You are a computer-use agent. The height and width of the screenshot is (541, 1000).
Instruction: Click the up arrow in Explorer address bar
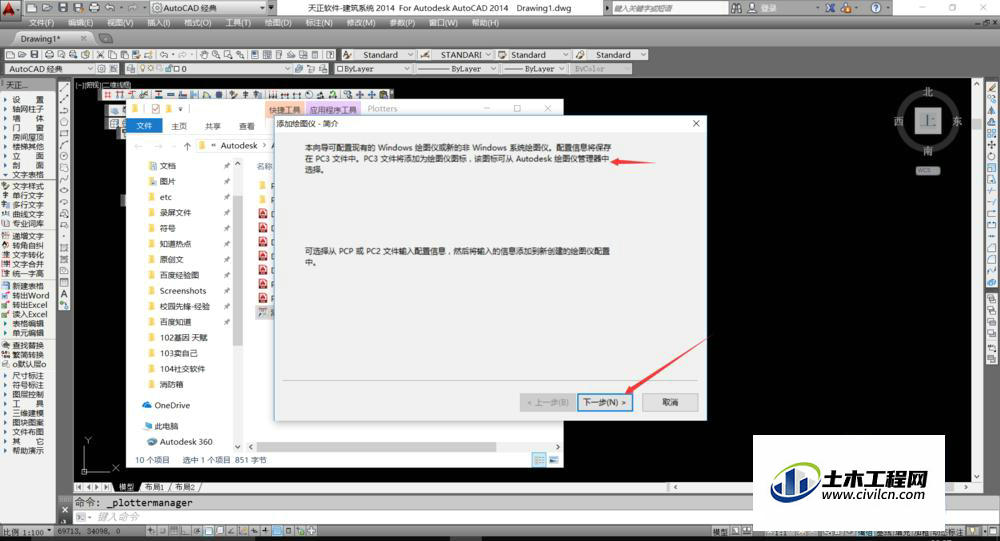tap(187, 146)
